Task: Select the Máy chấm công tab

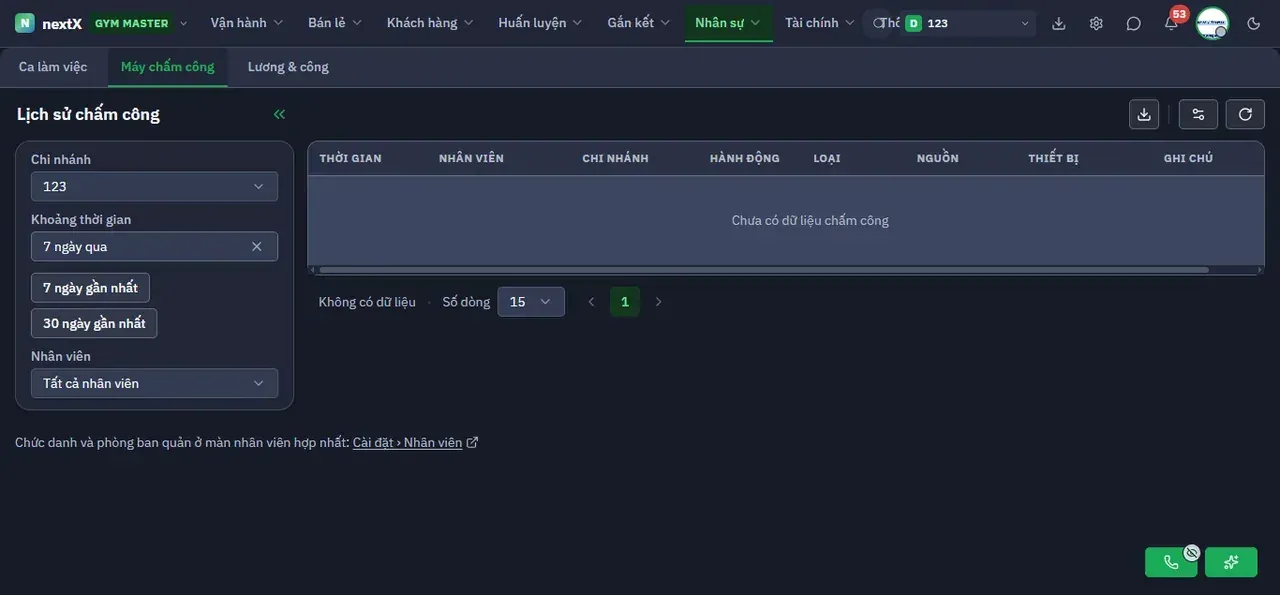Action: pyautogui.click(x=168, y=67)
